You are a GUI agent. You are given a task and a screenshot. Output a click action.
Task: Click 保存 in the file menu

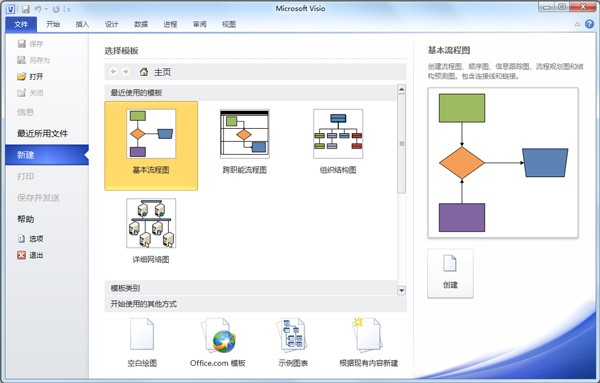(30, 44)
